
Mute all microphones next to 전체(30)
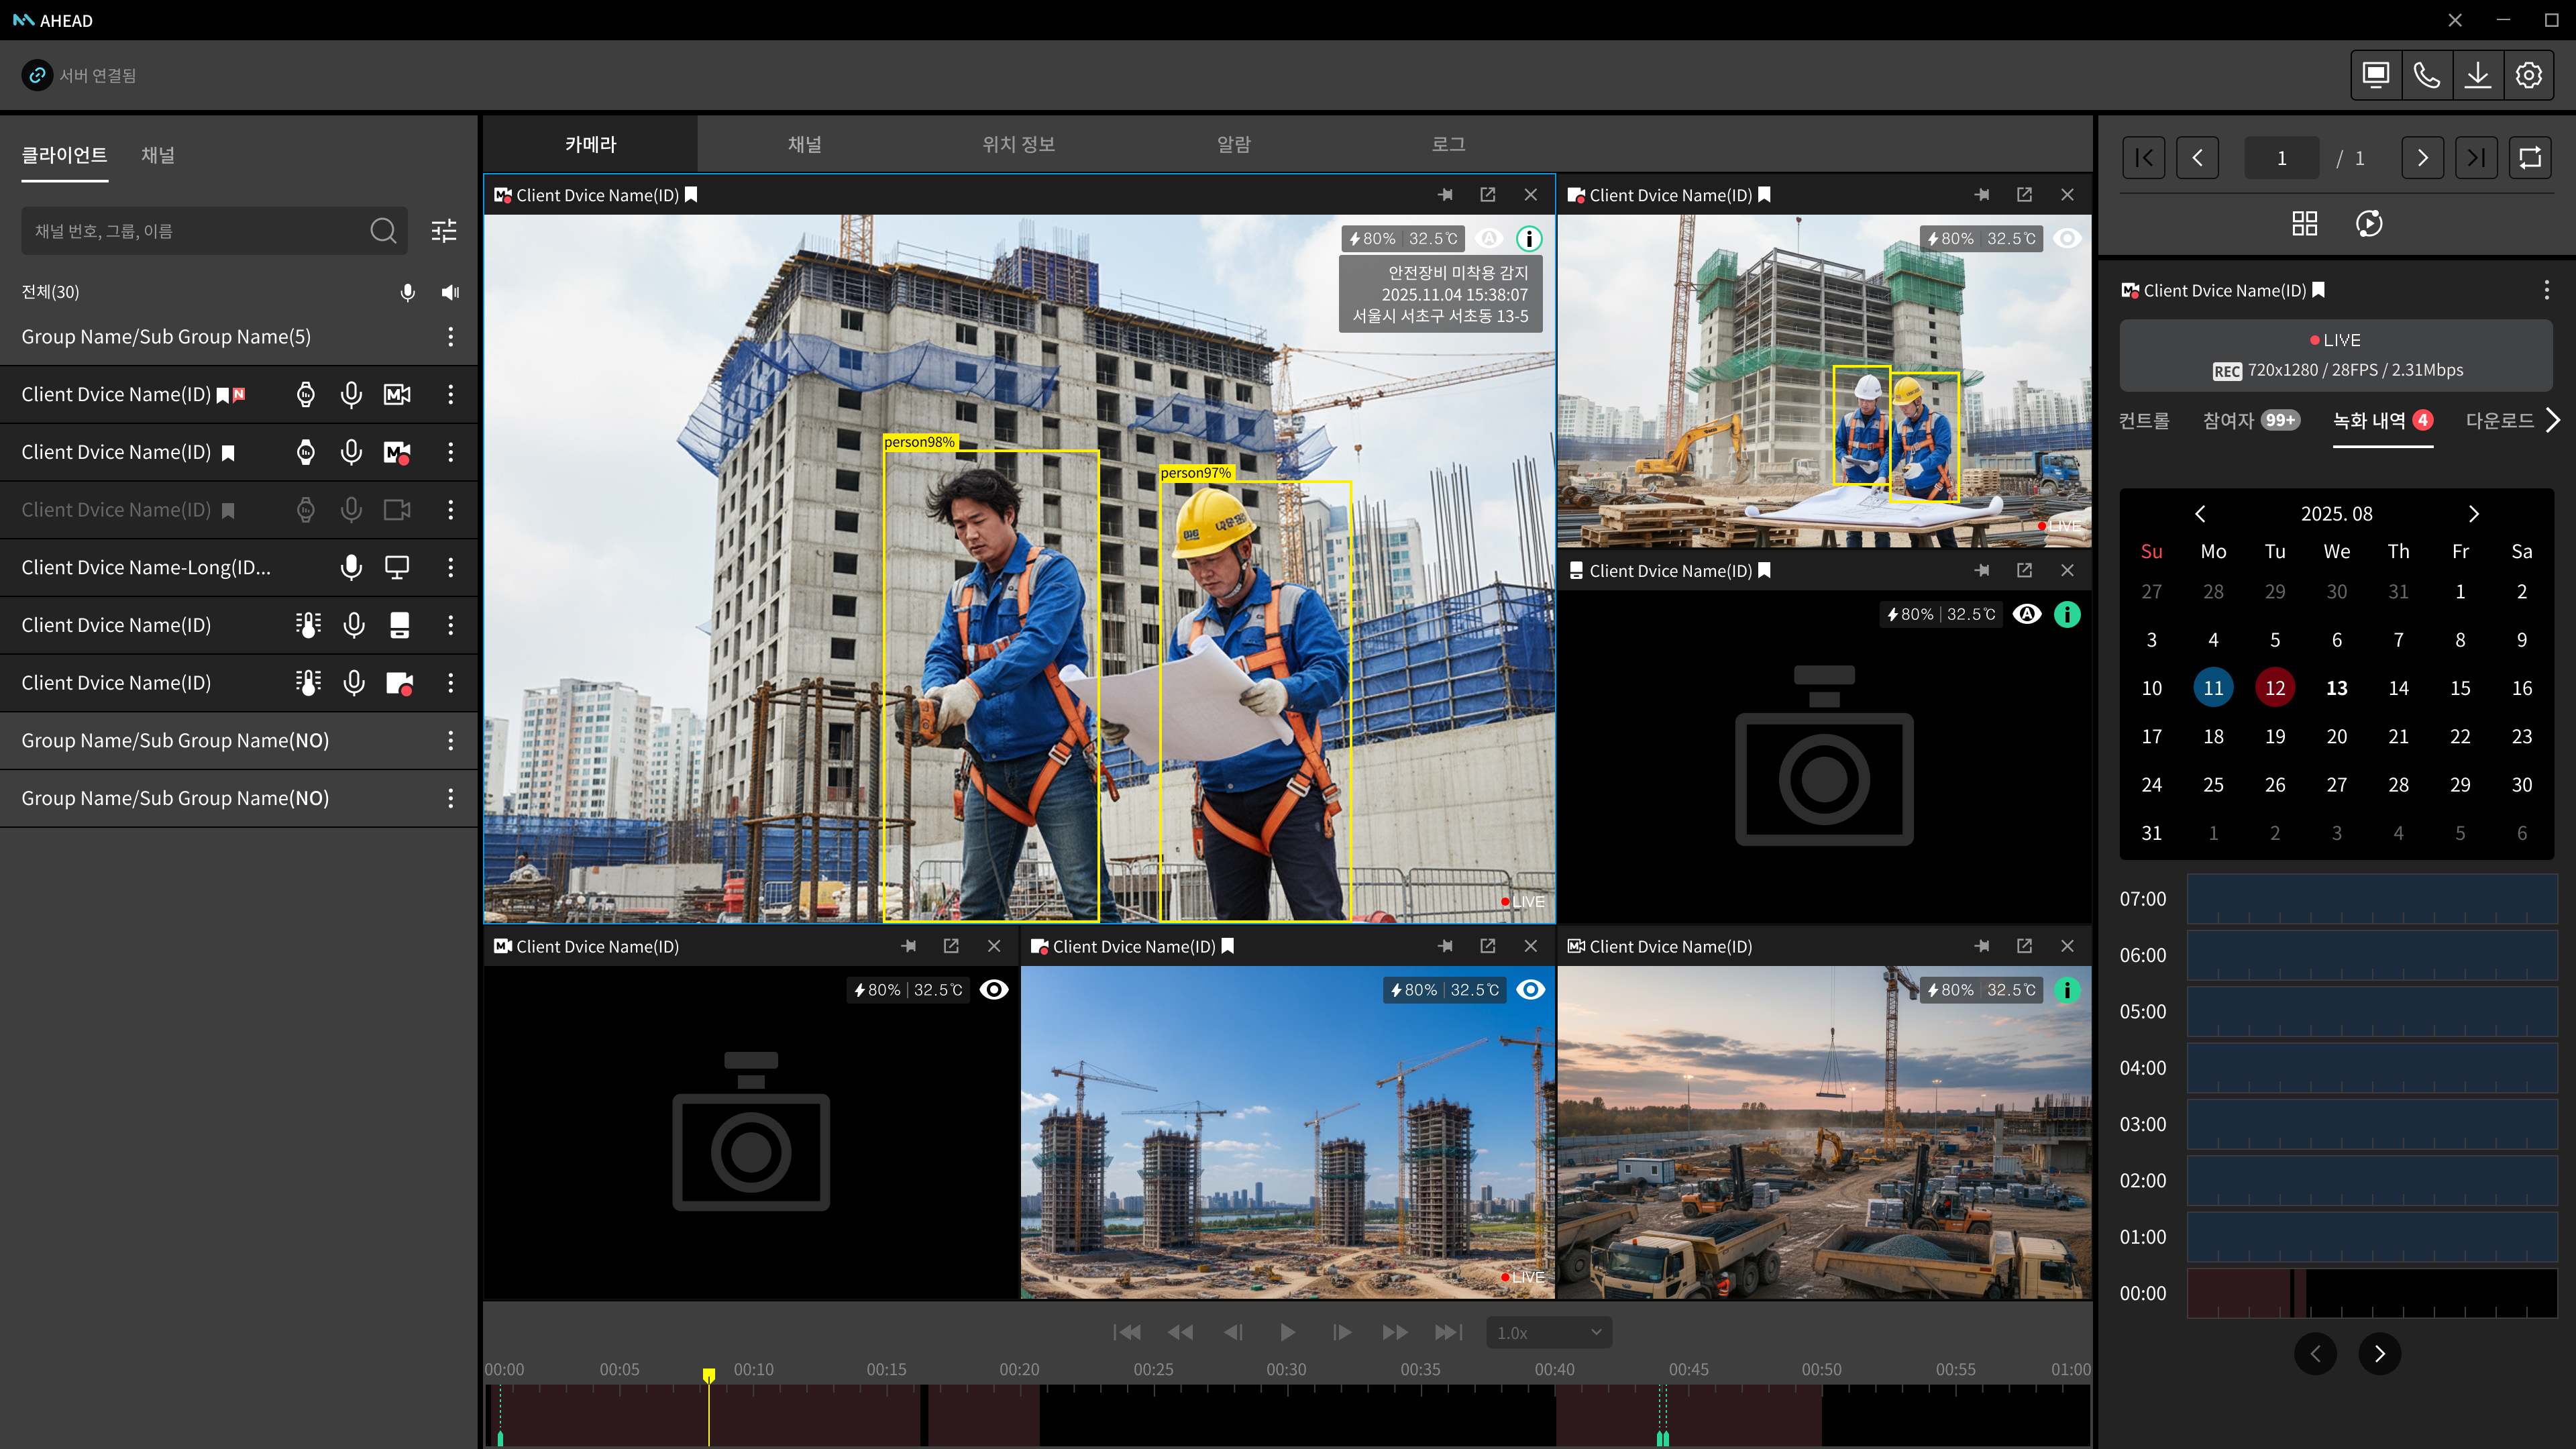407,292
